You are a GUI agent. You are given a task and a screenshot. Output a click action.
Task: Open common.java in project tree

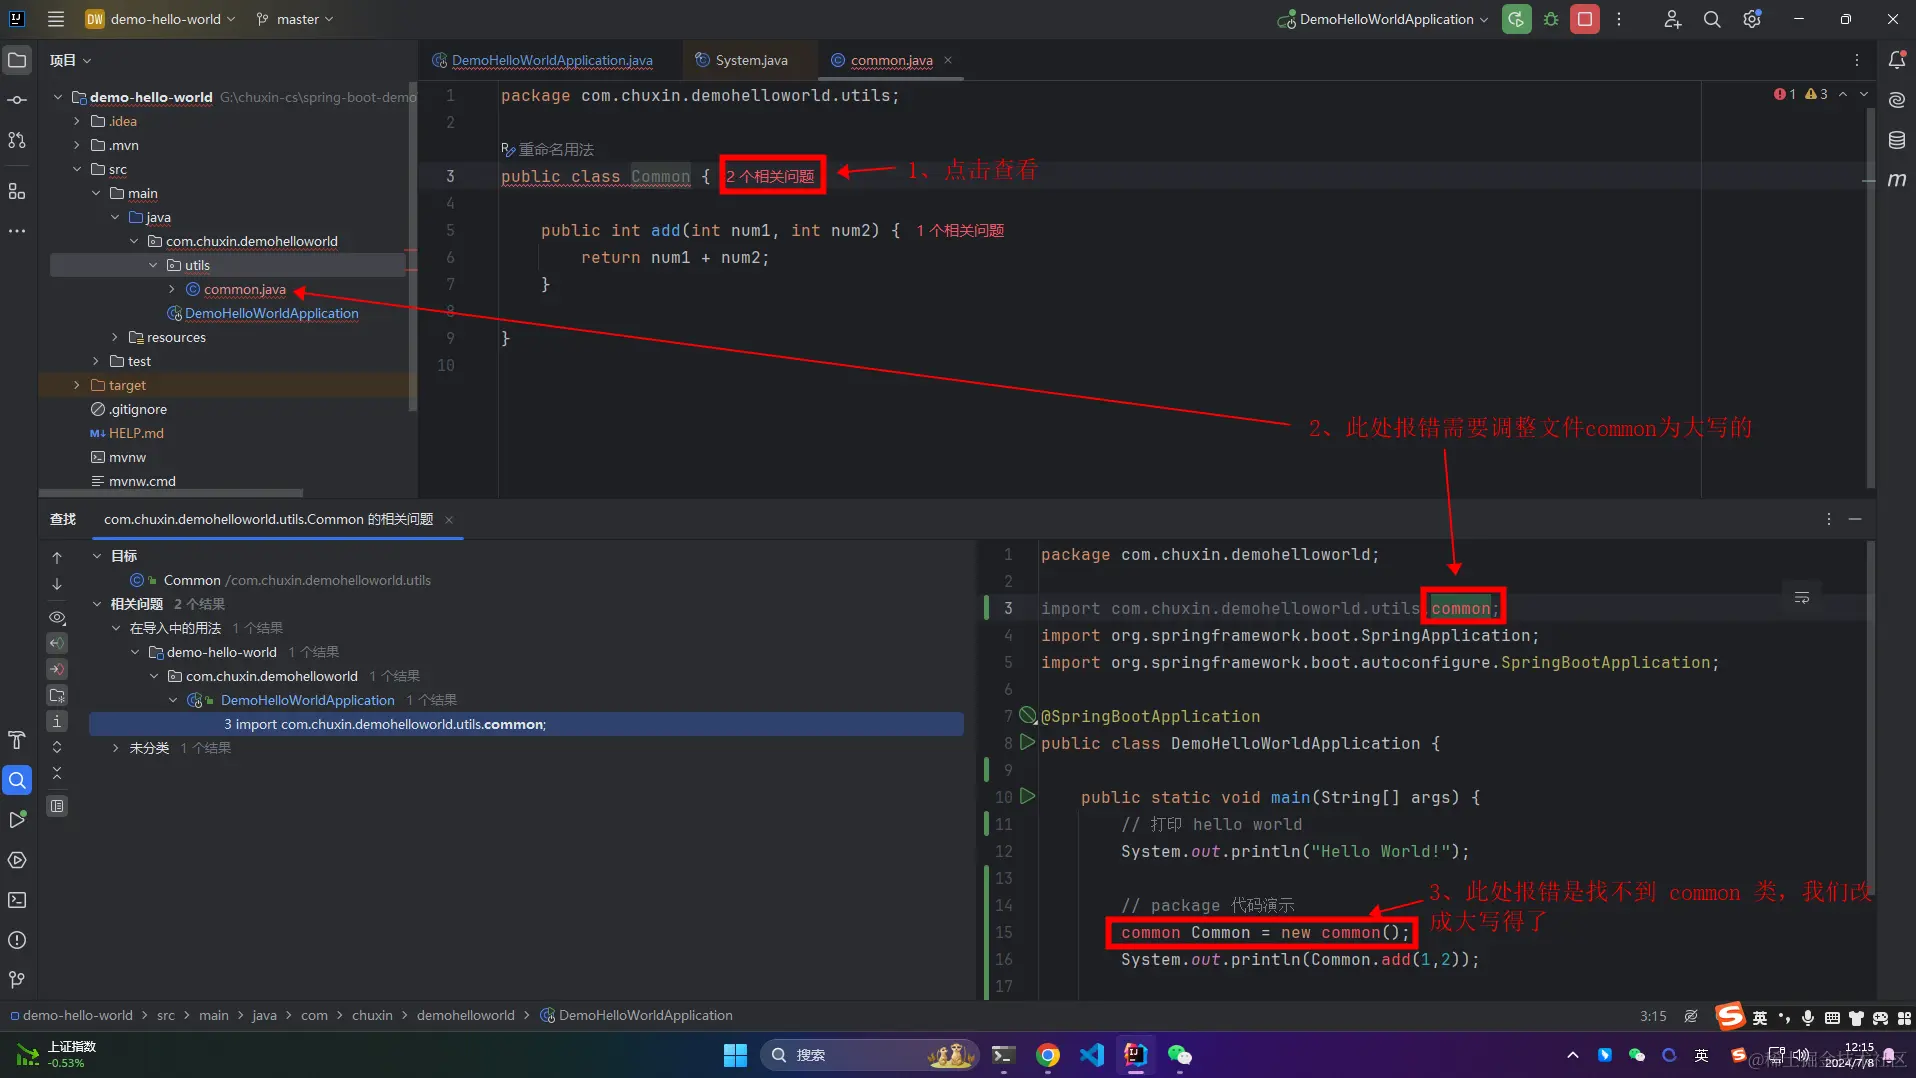click(245, 289)
